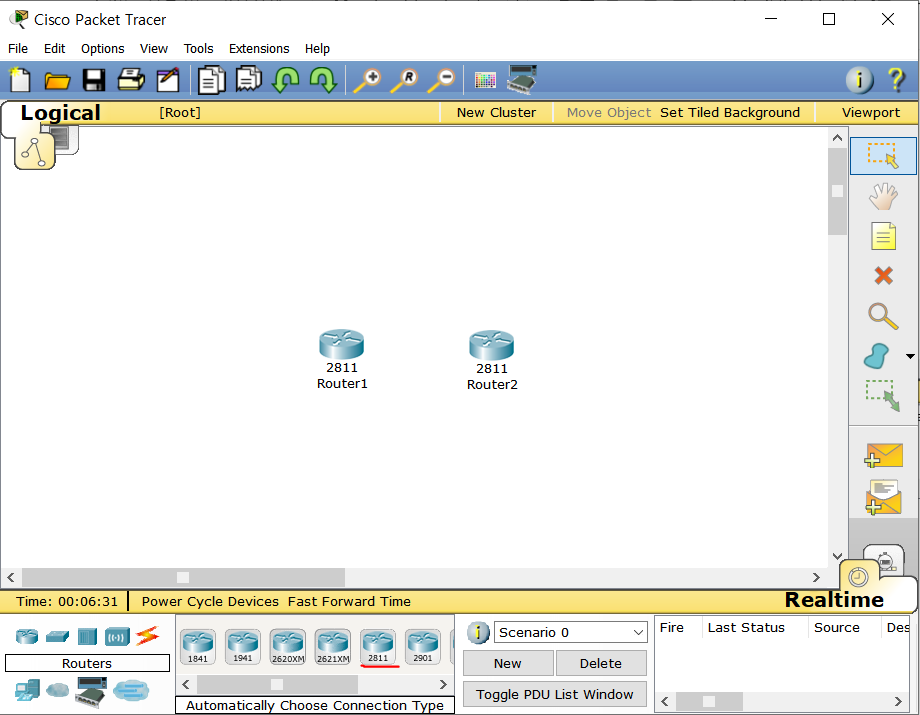Click Power Cycle Devices
The width and height of the screenshot is (920, 715).
click(x=210, y=601)
